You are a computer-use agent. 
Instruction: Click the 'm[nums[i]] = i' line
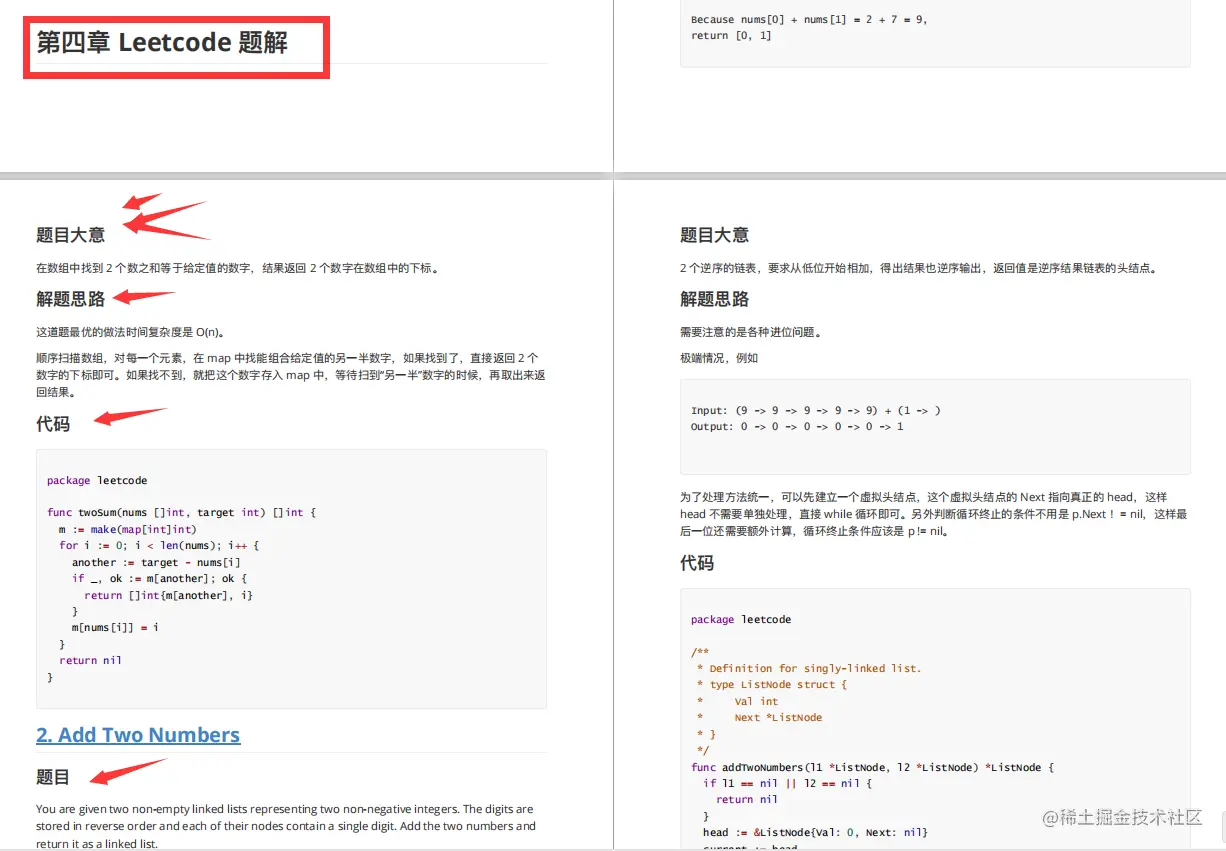coord(115,628)
